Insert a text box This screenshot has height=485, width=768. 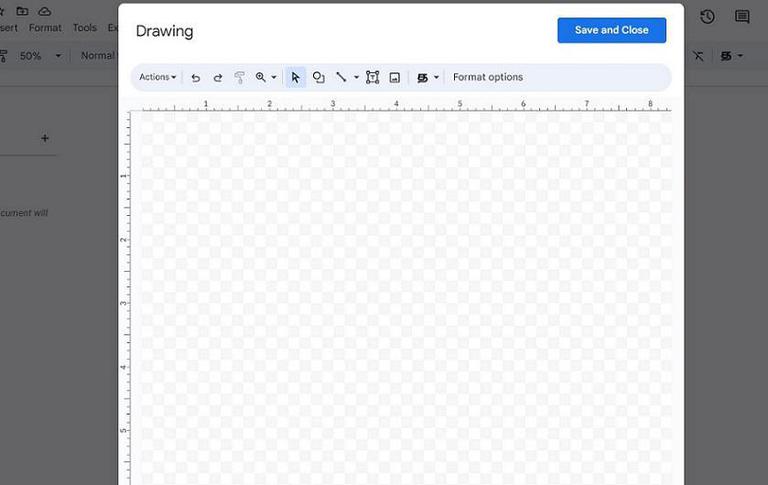pos(373,77)
